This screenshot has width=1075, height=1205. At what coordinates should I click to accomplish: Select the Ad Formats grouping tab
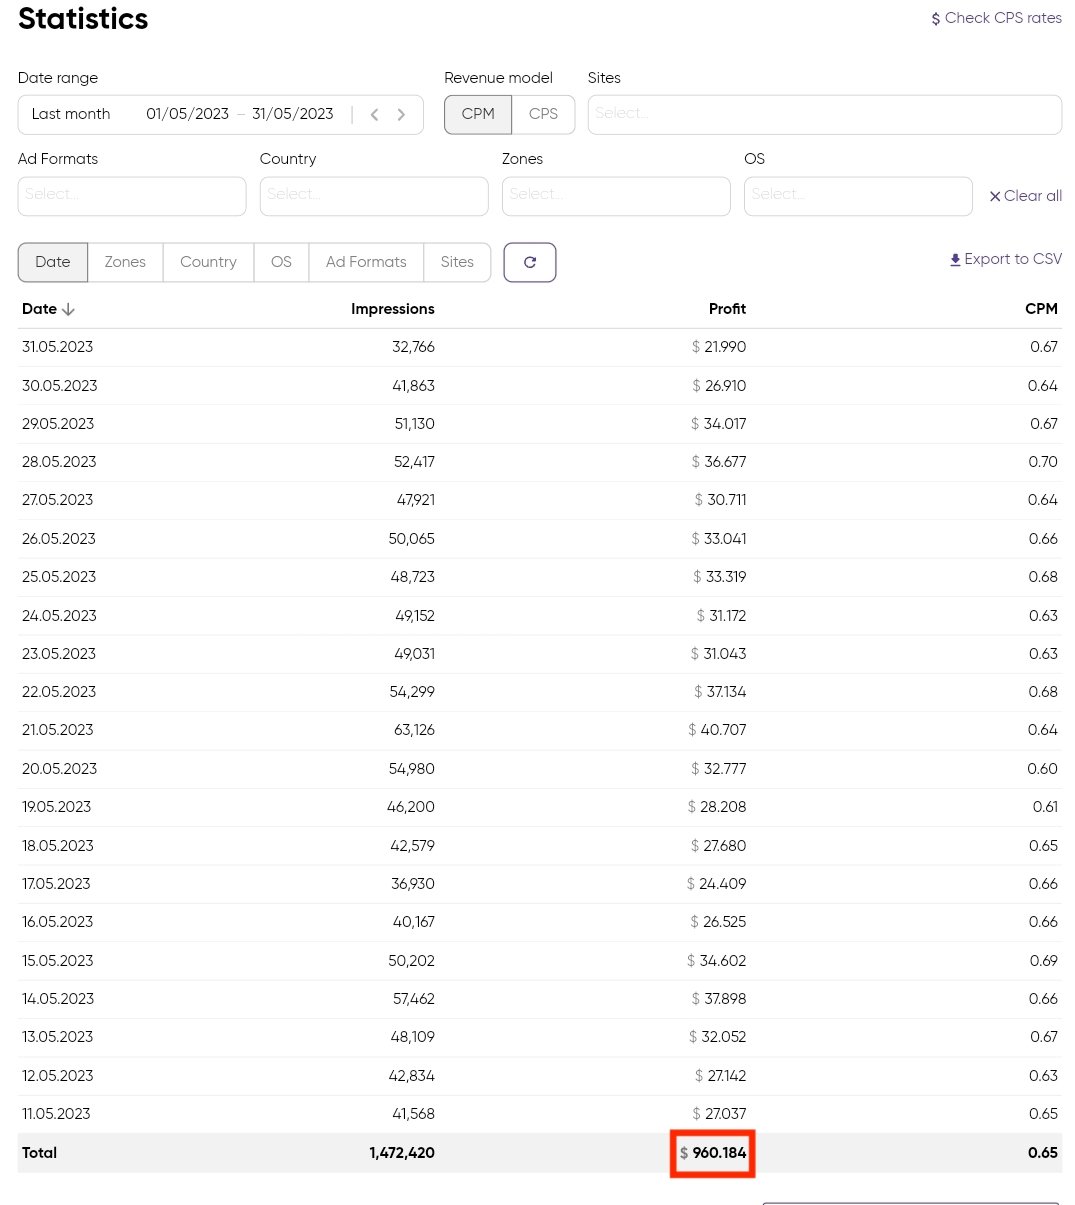pyautogui.click(x=366, y=262)
